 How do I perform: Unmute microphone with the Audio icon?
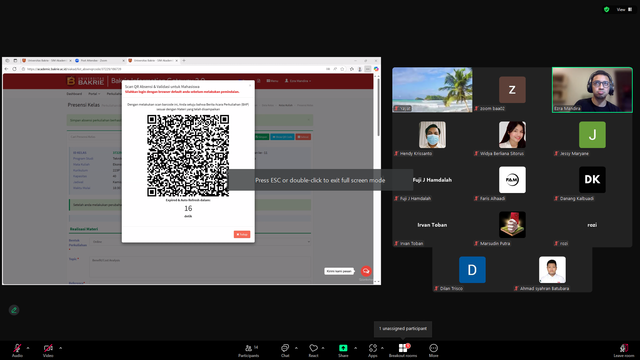point(17,349)
